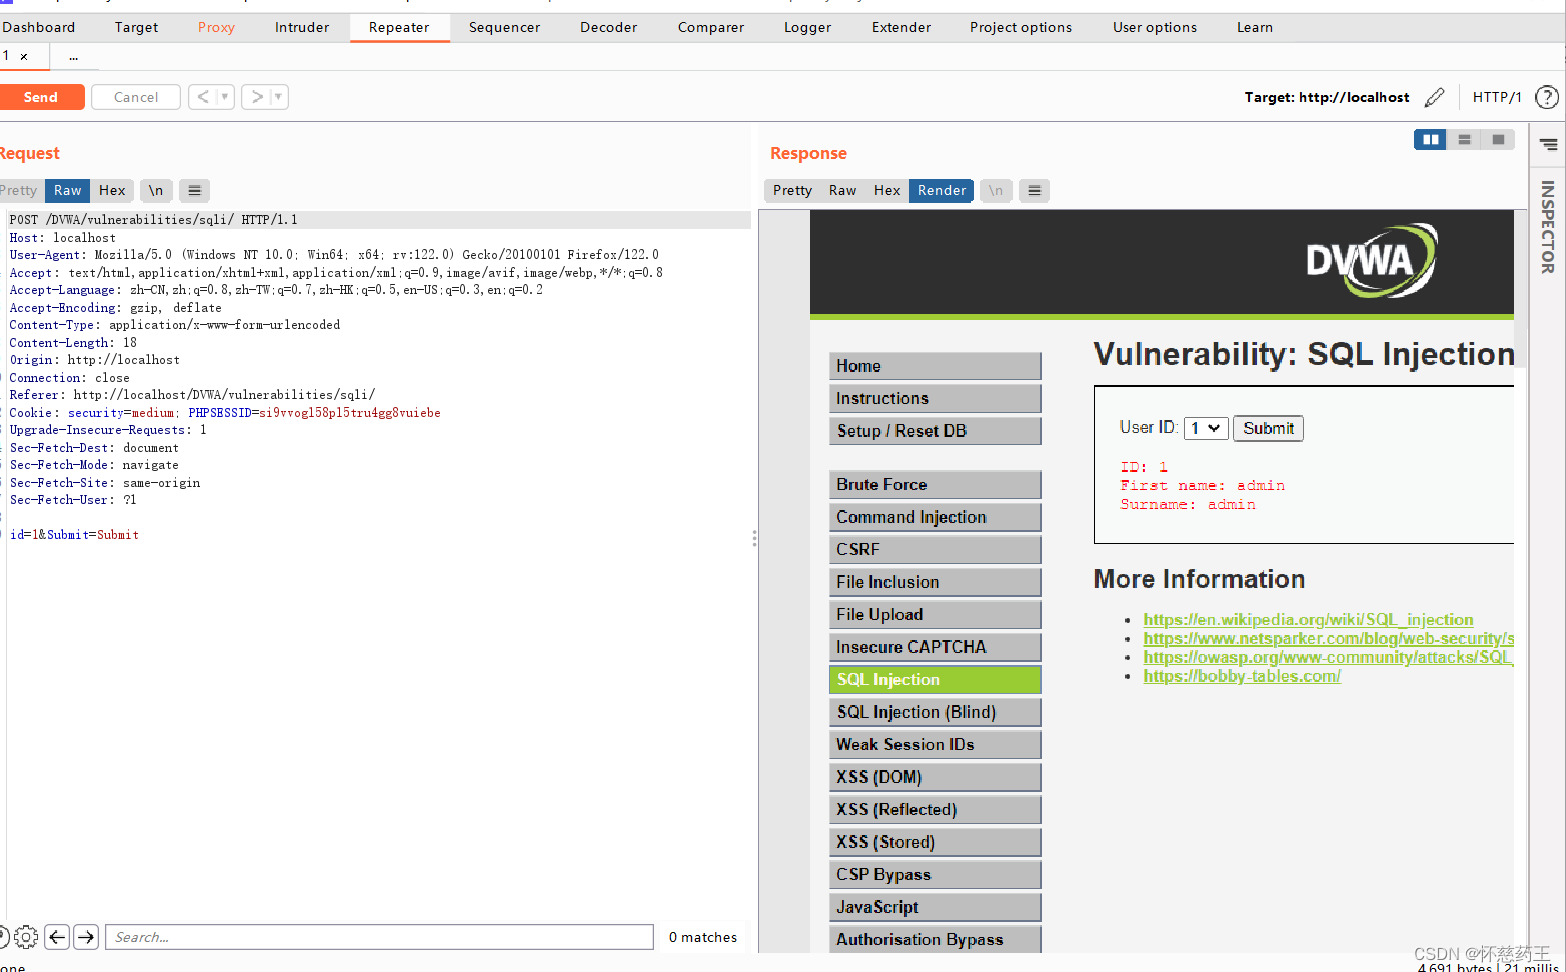
Task: Select Raw view in Response pane
Action: [842, 190]
